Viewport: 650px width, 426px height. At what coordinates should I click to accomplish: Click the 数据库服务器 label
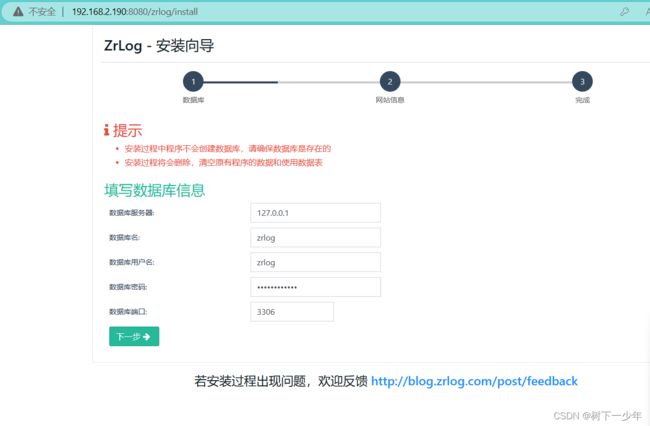coord(131,213)
